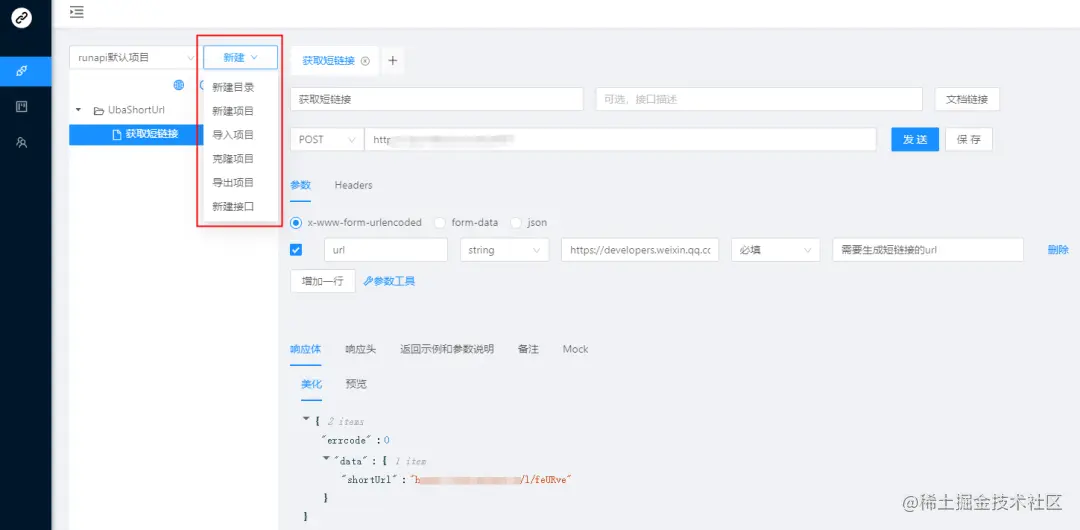Collapse the root JSON object arrow
1080x530 pixels.
coord(306,419)
